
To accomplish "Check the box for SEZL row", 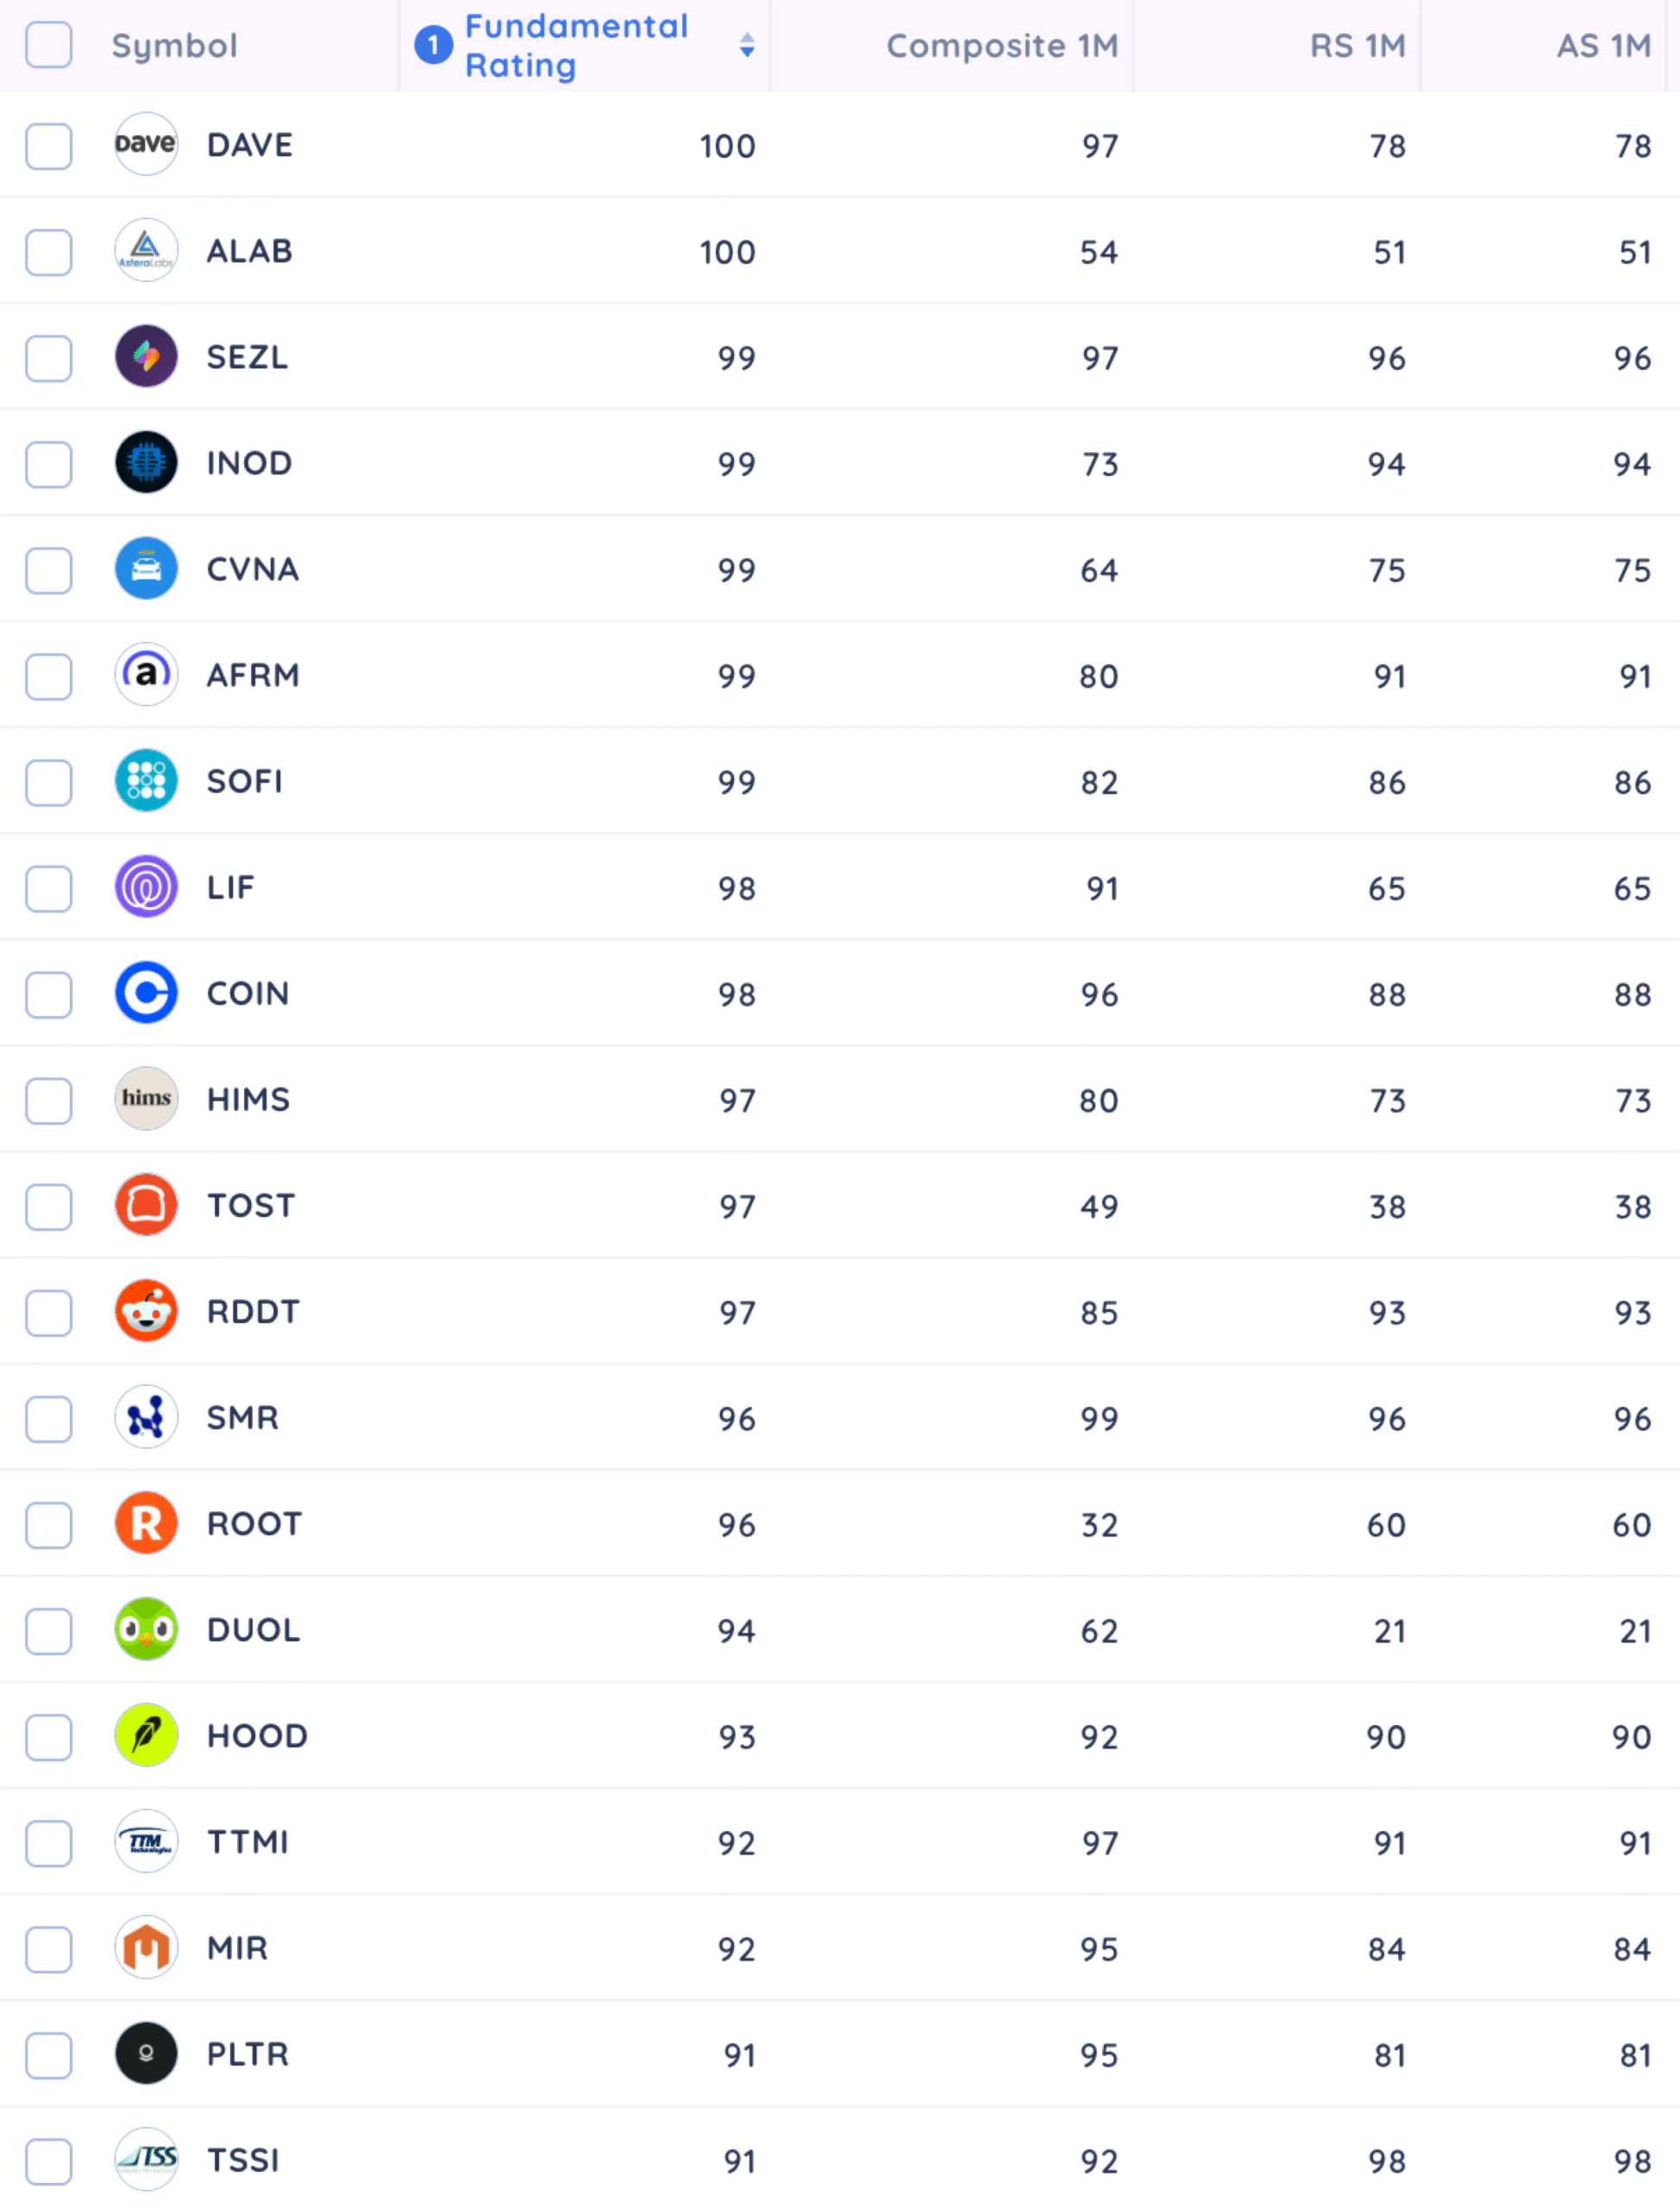I will click(48, 358).
